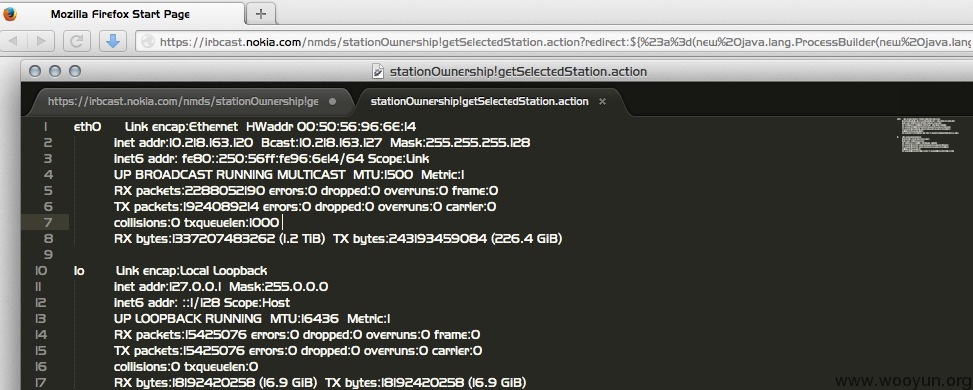Focus the browser URL address field
The image size is (973, 390).
click(x=554, y=42)
